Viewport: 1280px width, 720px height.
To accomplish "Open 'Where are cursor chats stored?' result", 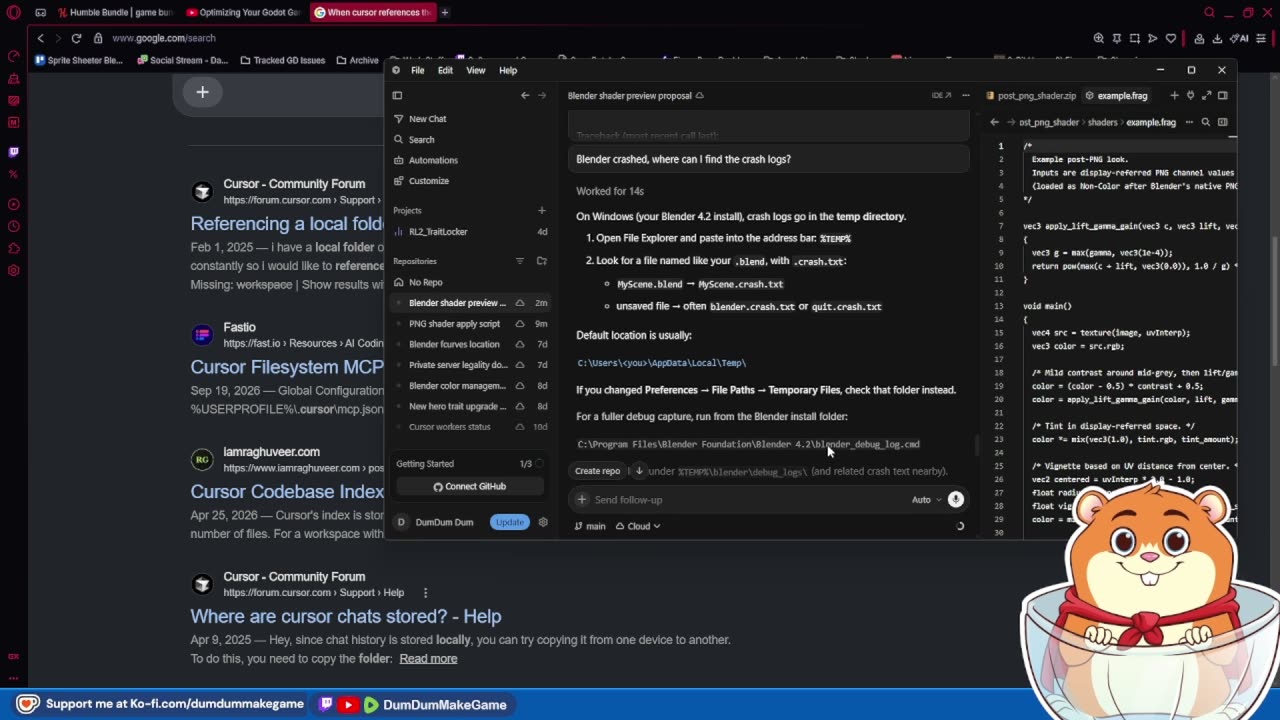I will coord(346,616).
